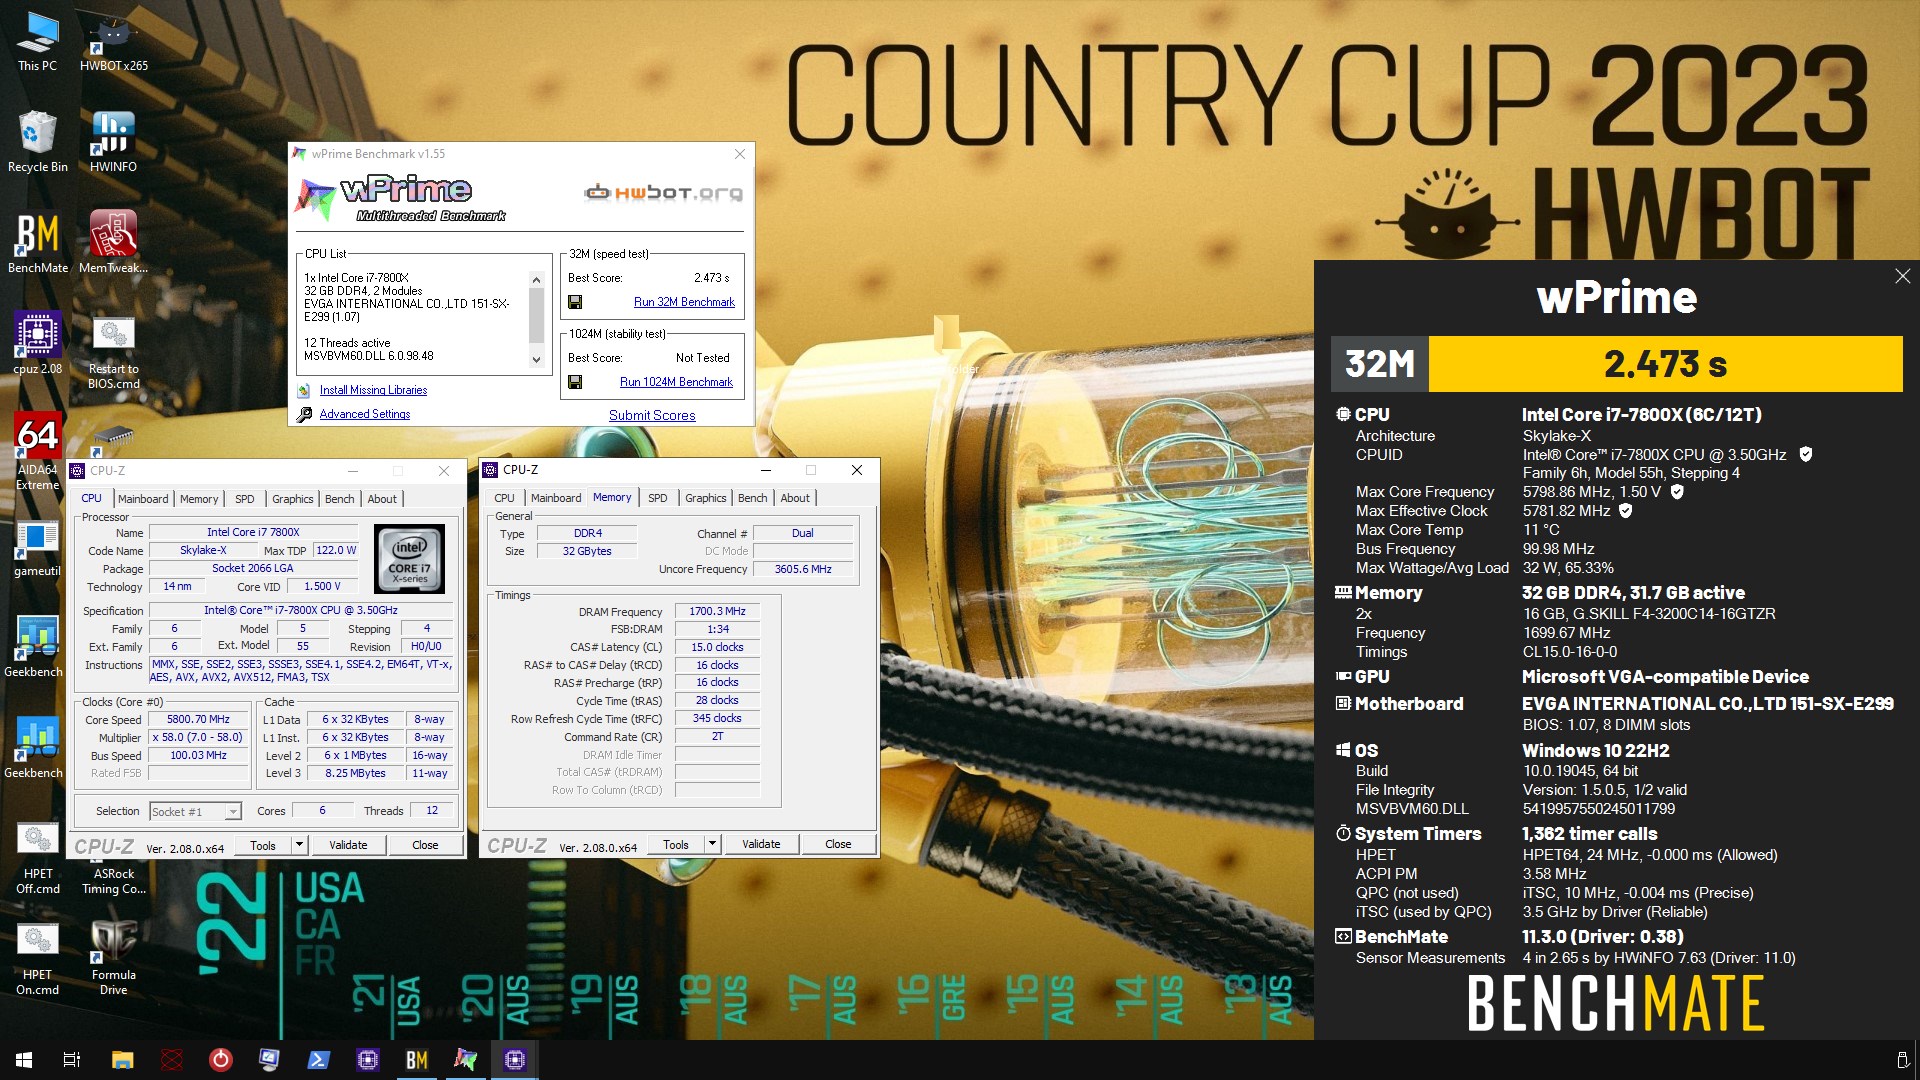
Task: Open the BenchMate desktop icon
Action: coord(37,243)
